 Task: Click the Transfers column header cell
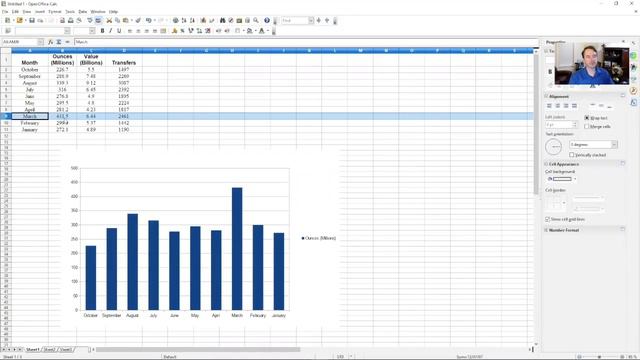124,60
